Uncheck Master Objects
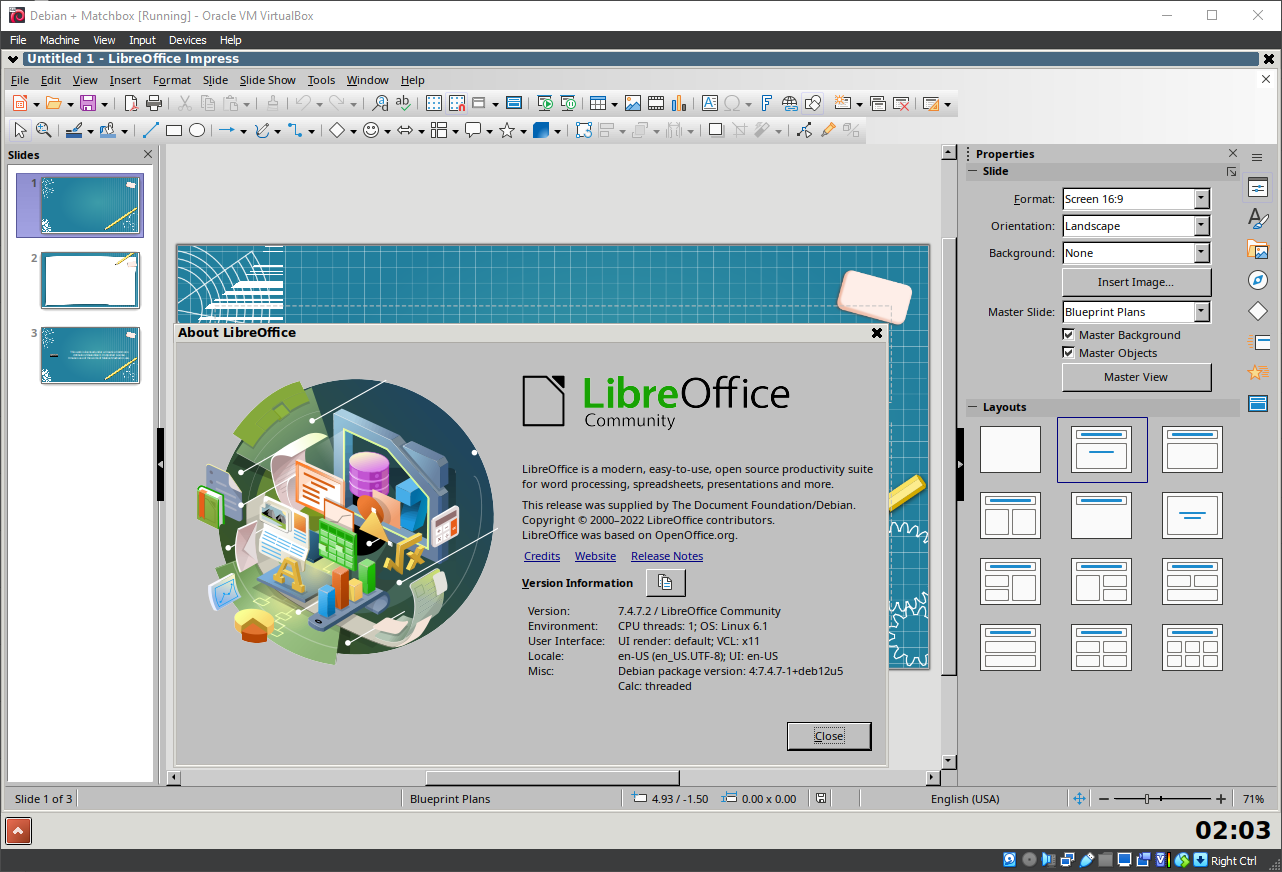Image resolution: width=1282 pixels, height=872 pixels. (1068, 352)
